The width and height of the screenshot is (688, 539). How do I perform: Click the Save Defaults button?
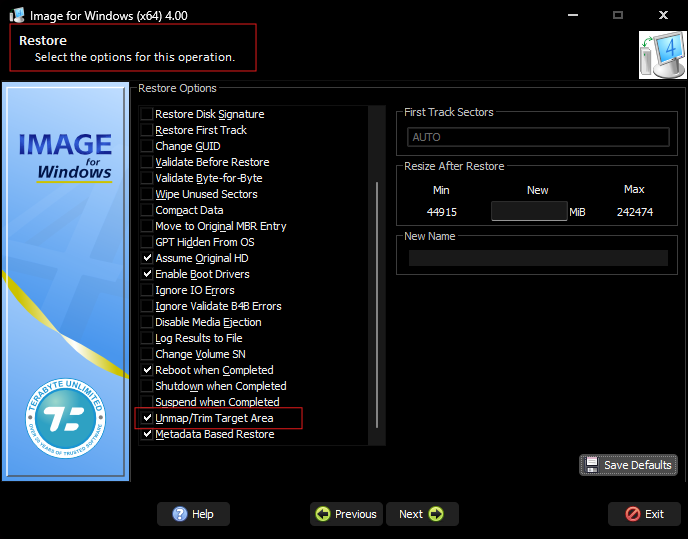[628, 465]
